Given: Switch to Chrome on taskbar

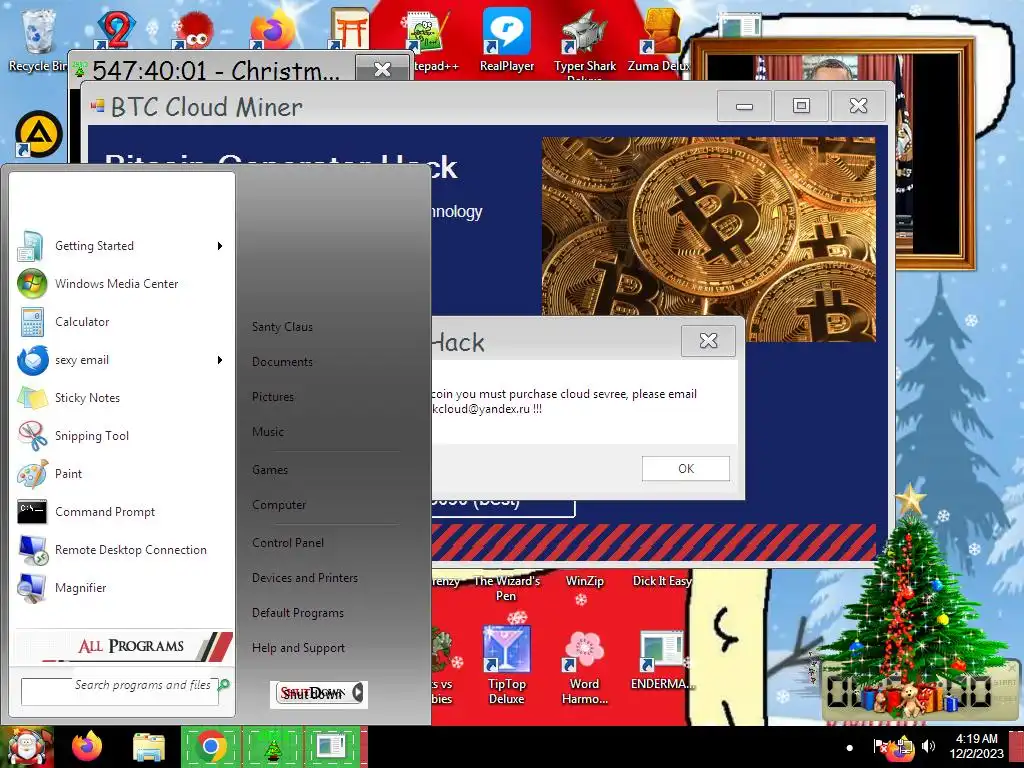Looking at the screenshot, I should (x=210, y=746).
